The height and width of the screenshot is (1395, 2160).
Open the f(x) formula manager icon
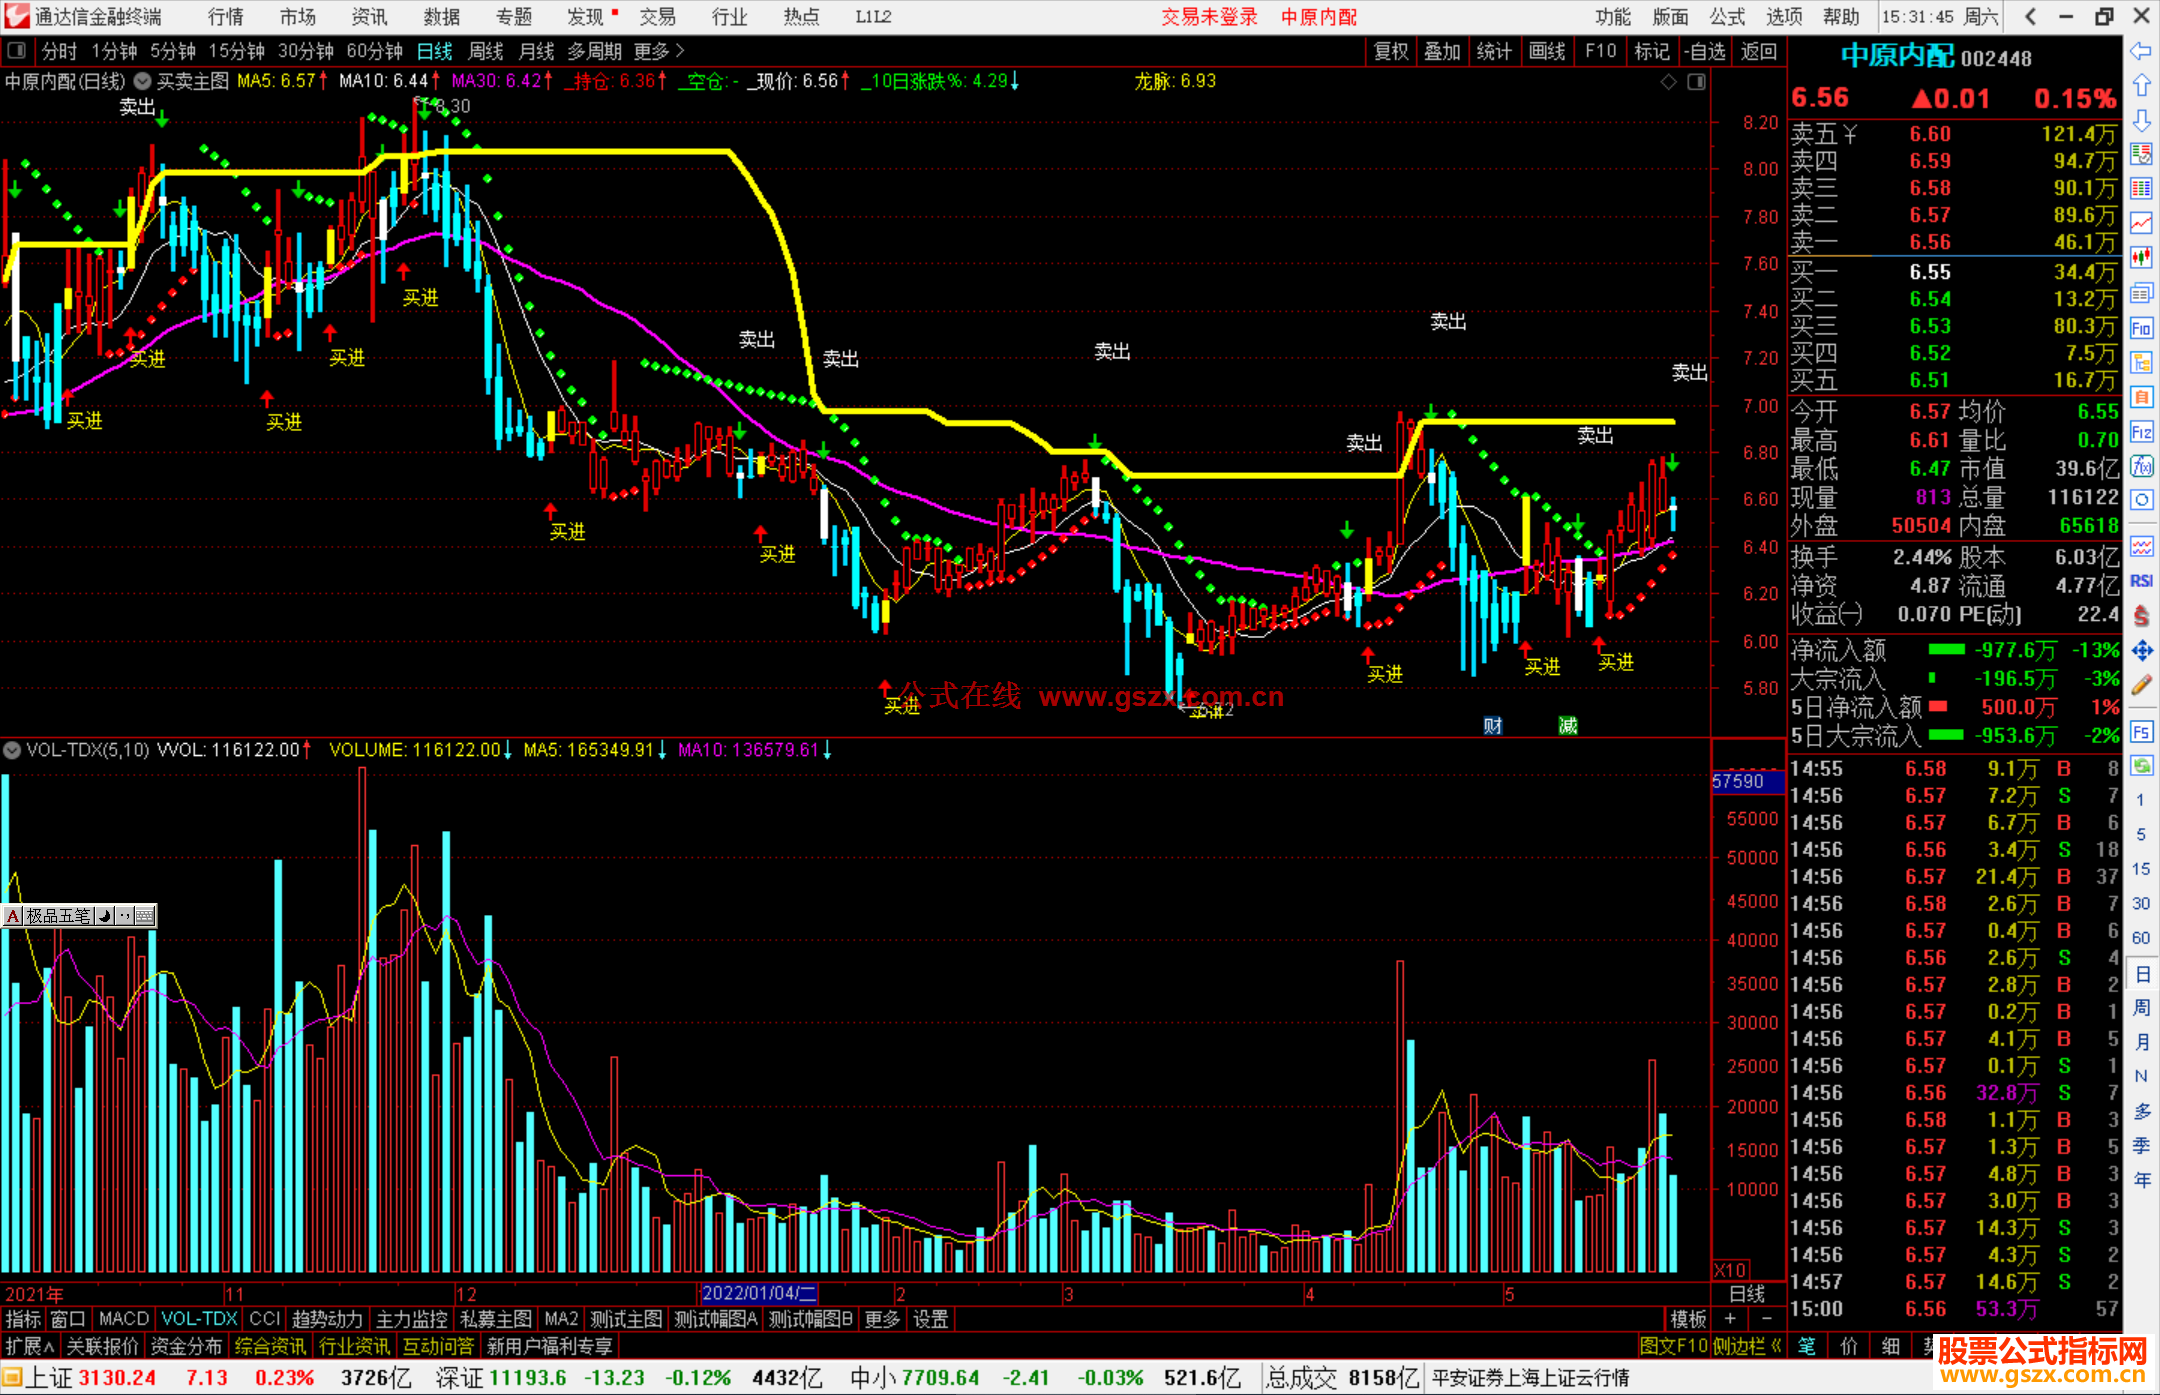pyautogui.click(x=2141, y=466)
